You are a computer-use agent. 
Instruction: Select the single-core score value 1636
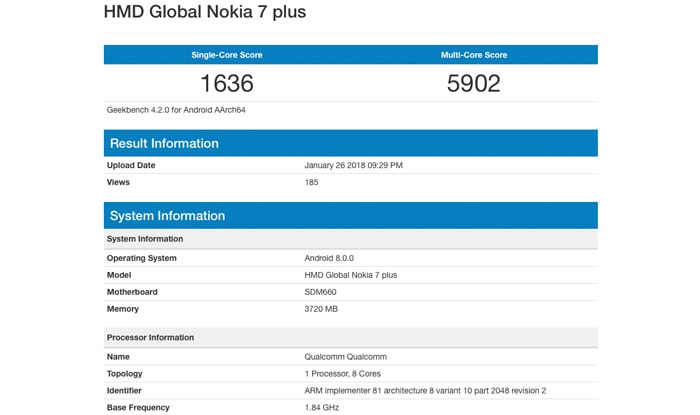click(227, 83)
